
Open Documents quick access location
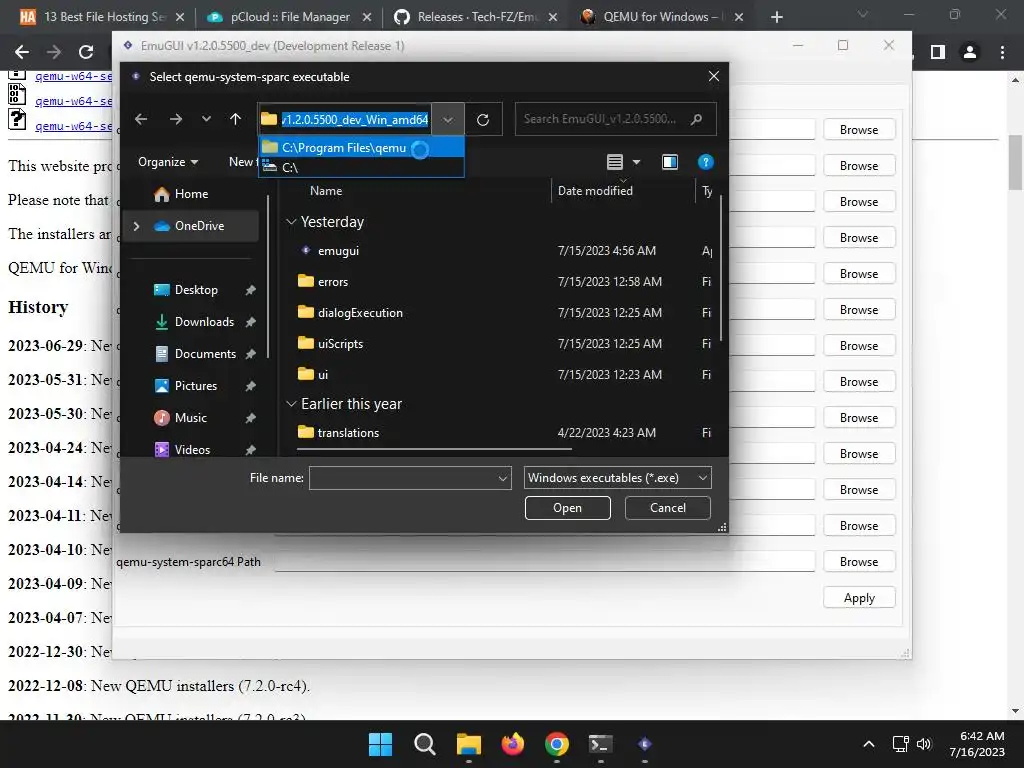click(205, 354)
